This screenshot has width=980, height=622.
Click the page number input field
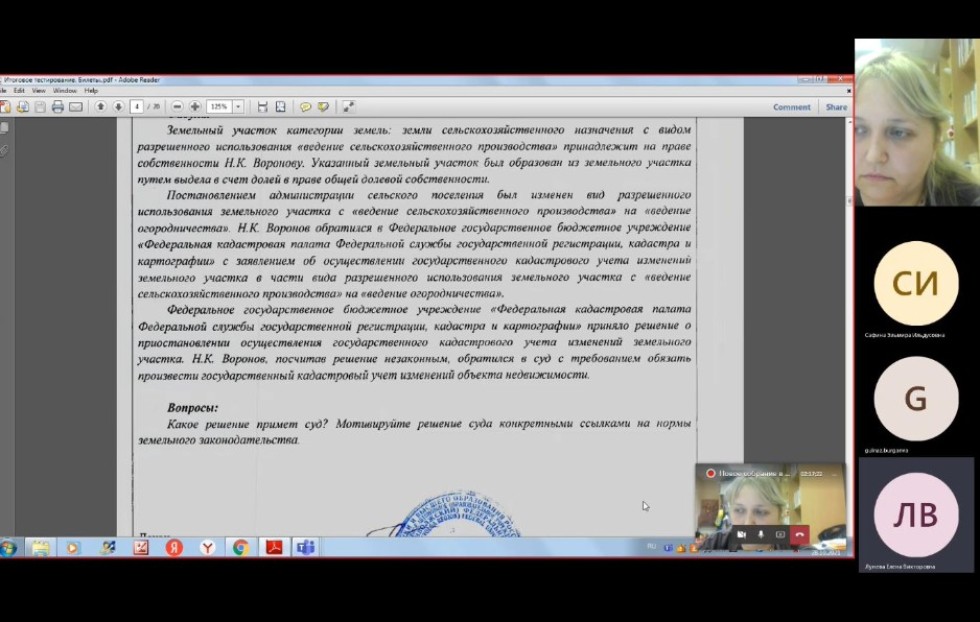[137, 107]
